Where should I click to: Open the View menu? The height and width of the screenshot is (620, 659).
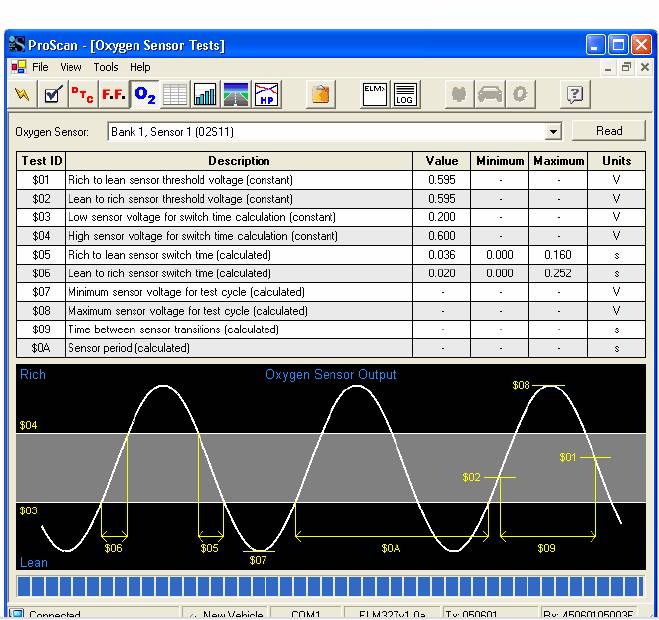coord(71,67)
